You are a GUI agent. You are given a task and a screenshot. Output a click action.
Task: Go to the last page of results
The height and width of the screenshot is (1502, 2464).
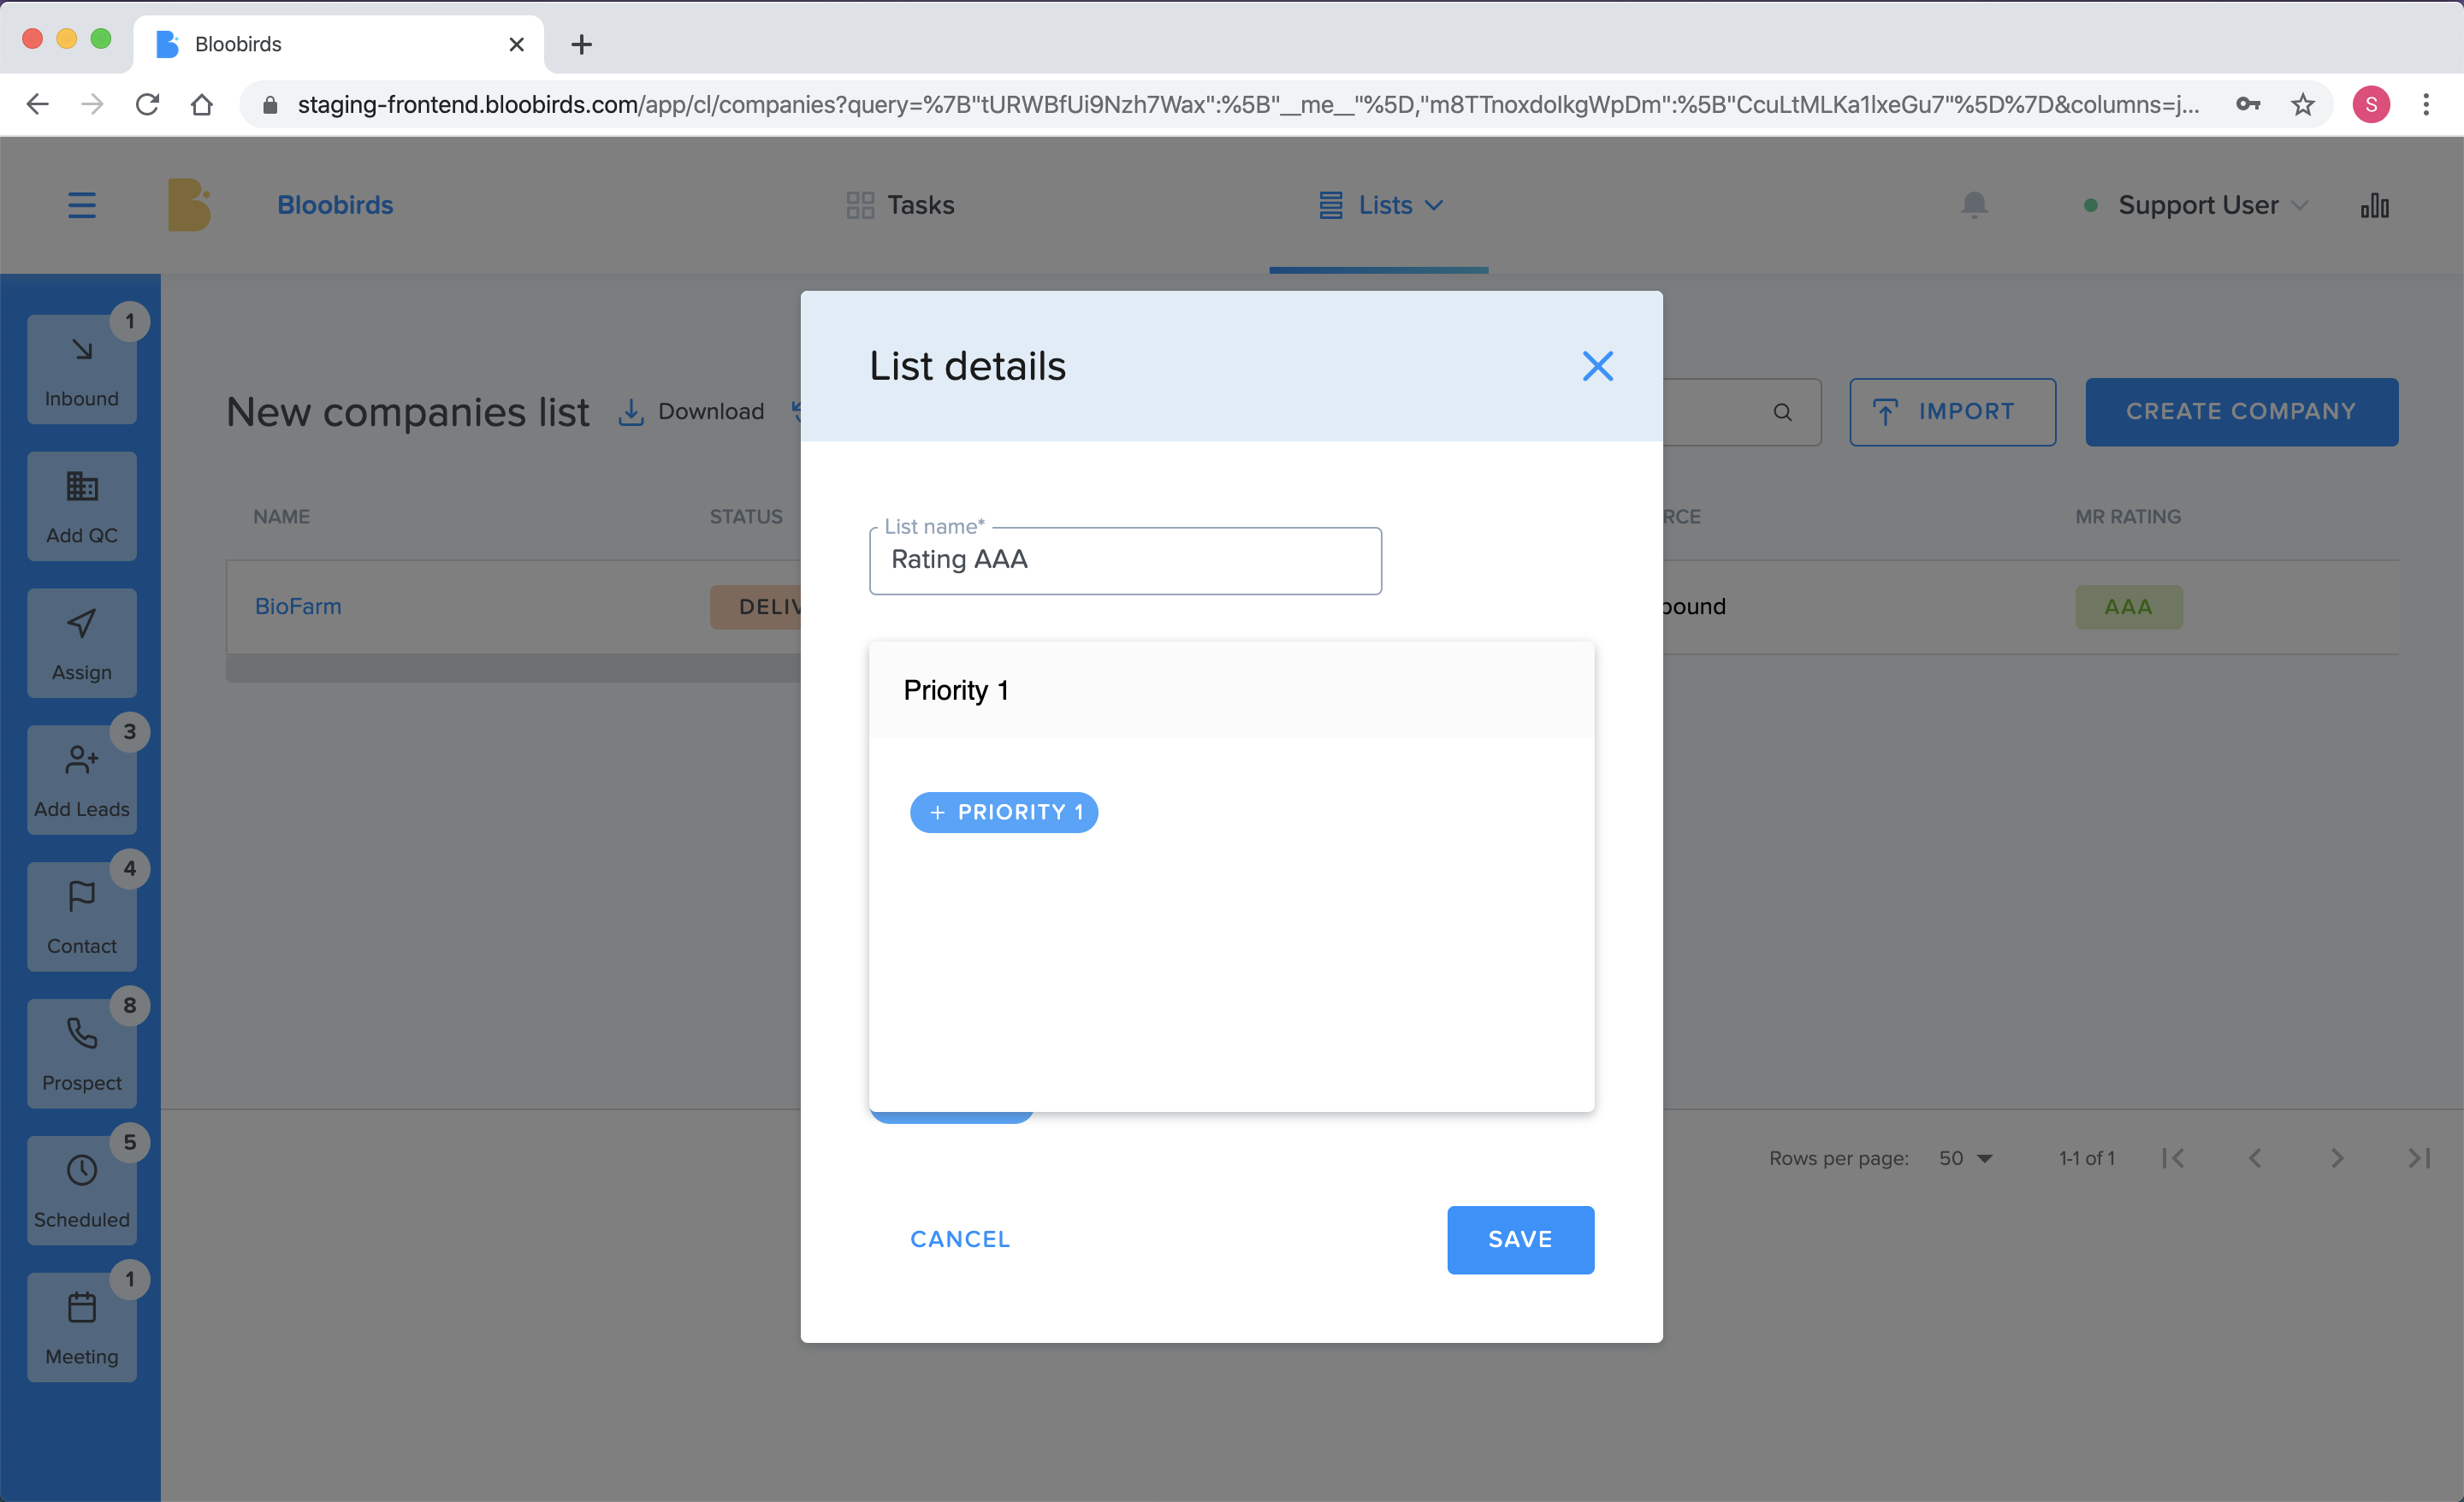[x=2419, y=1158]
